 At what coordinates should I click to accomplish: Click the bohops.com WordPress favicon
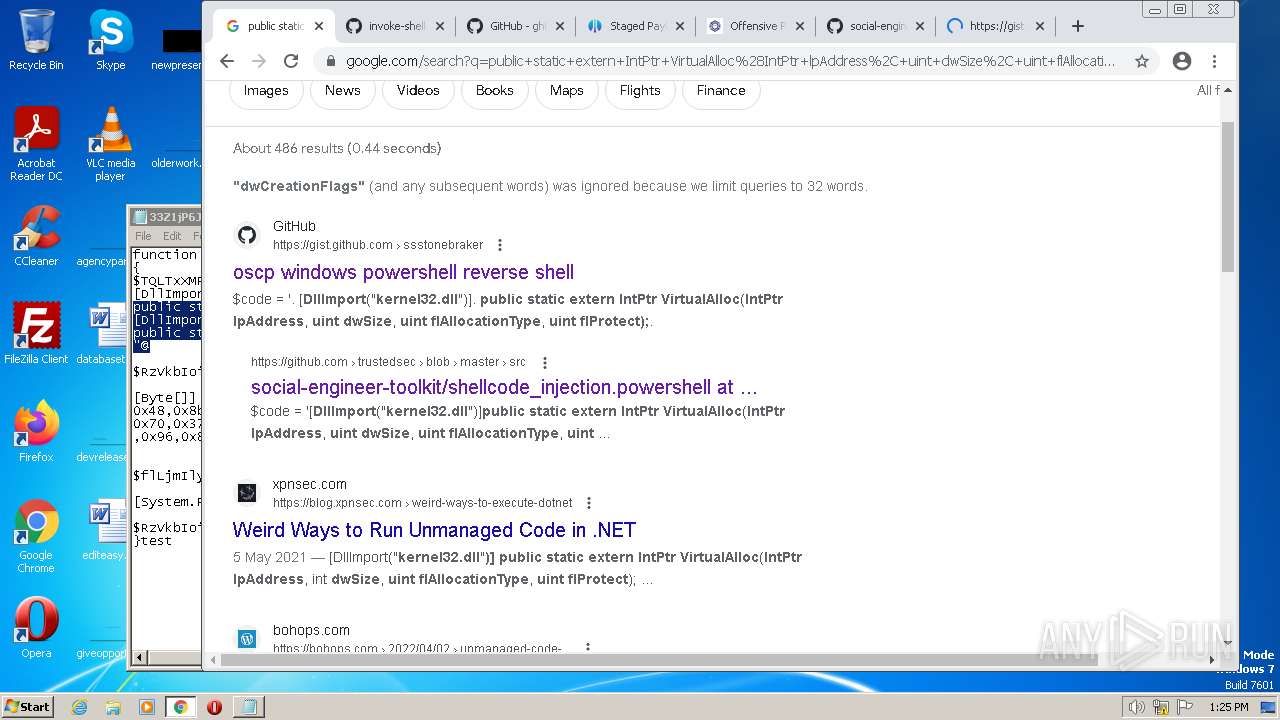[x=247, y=638]
